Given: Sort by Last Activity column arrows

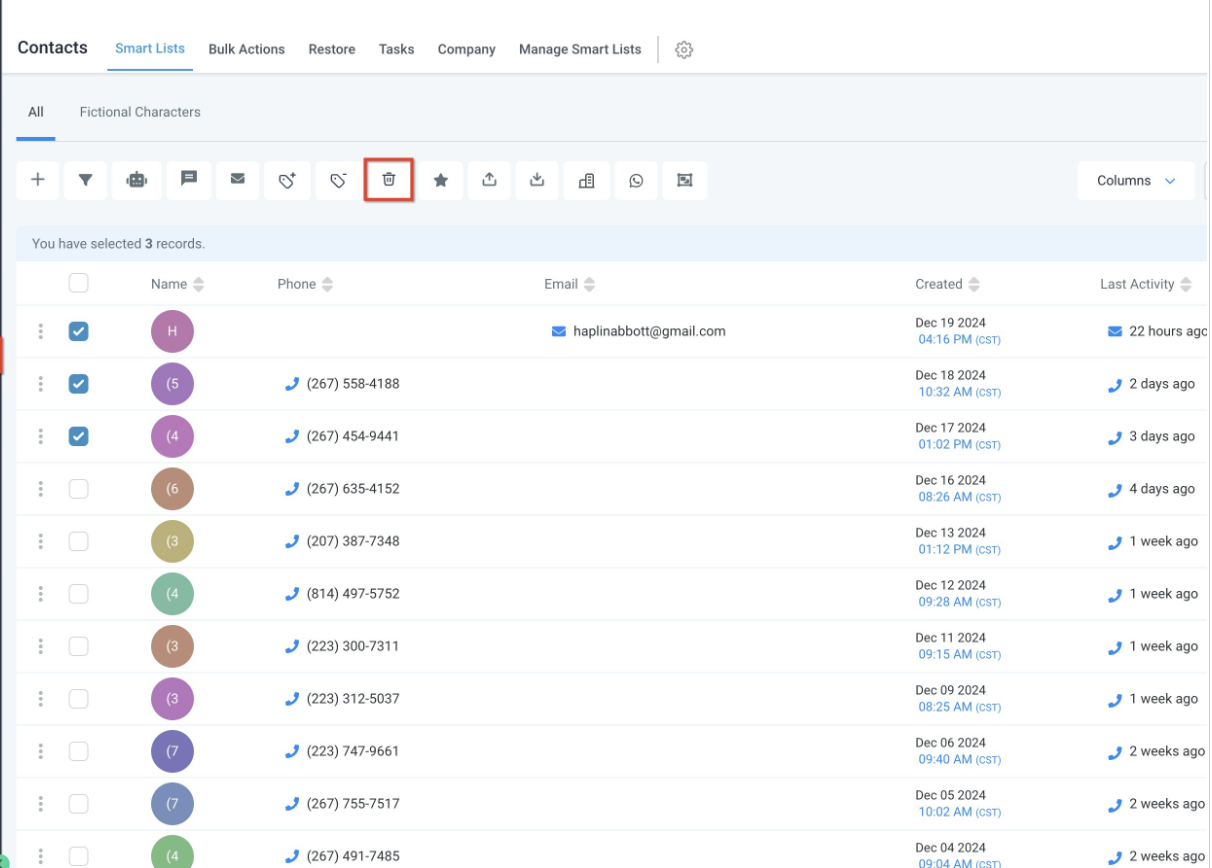Looking at the screenshot, I should tap(1186, 285).
